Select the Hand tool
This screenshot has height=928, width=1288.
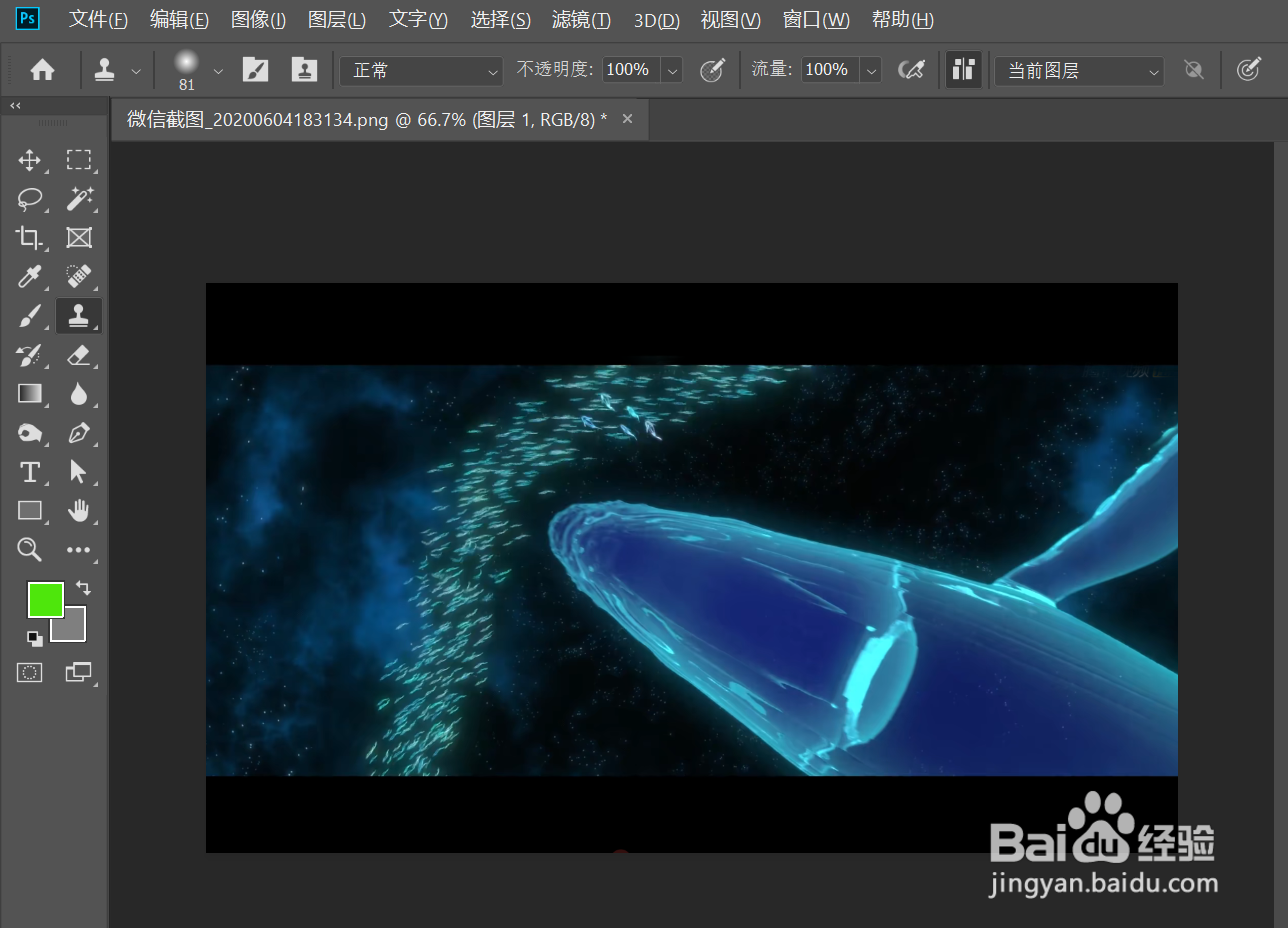(79, 511)
